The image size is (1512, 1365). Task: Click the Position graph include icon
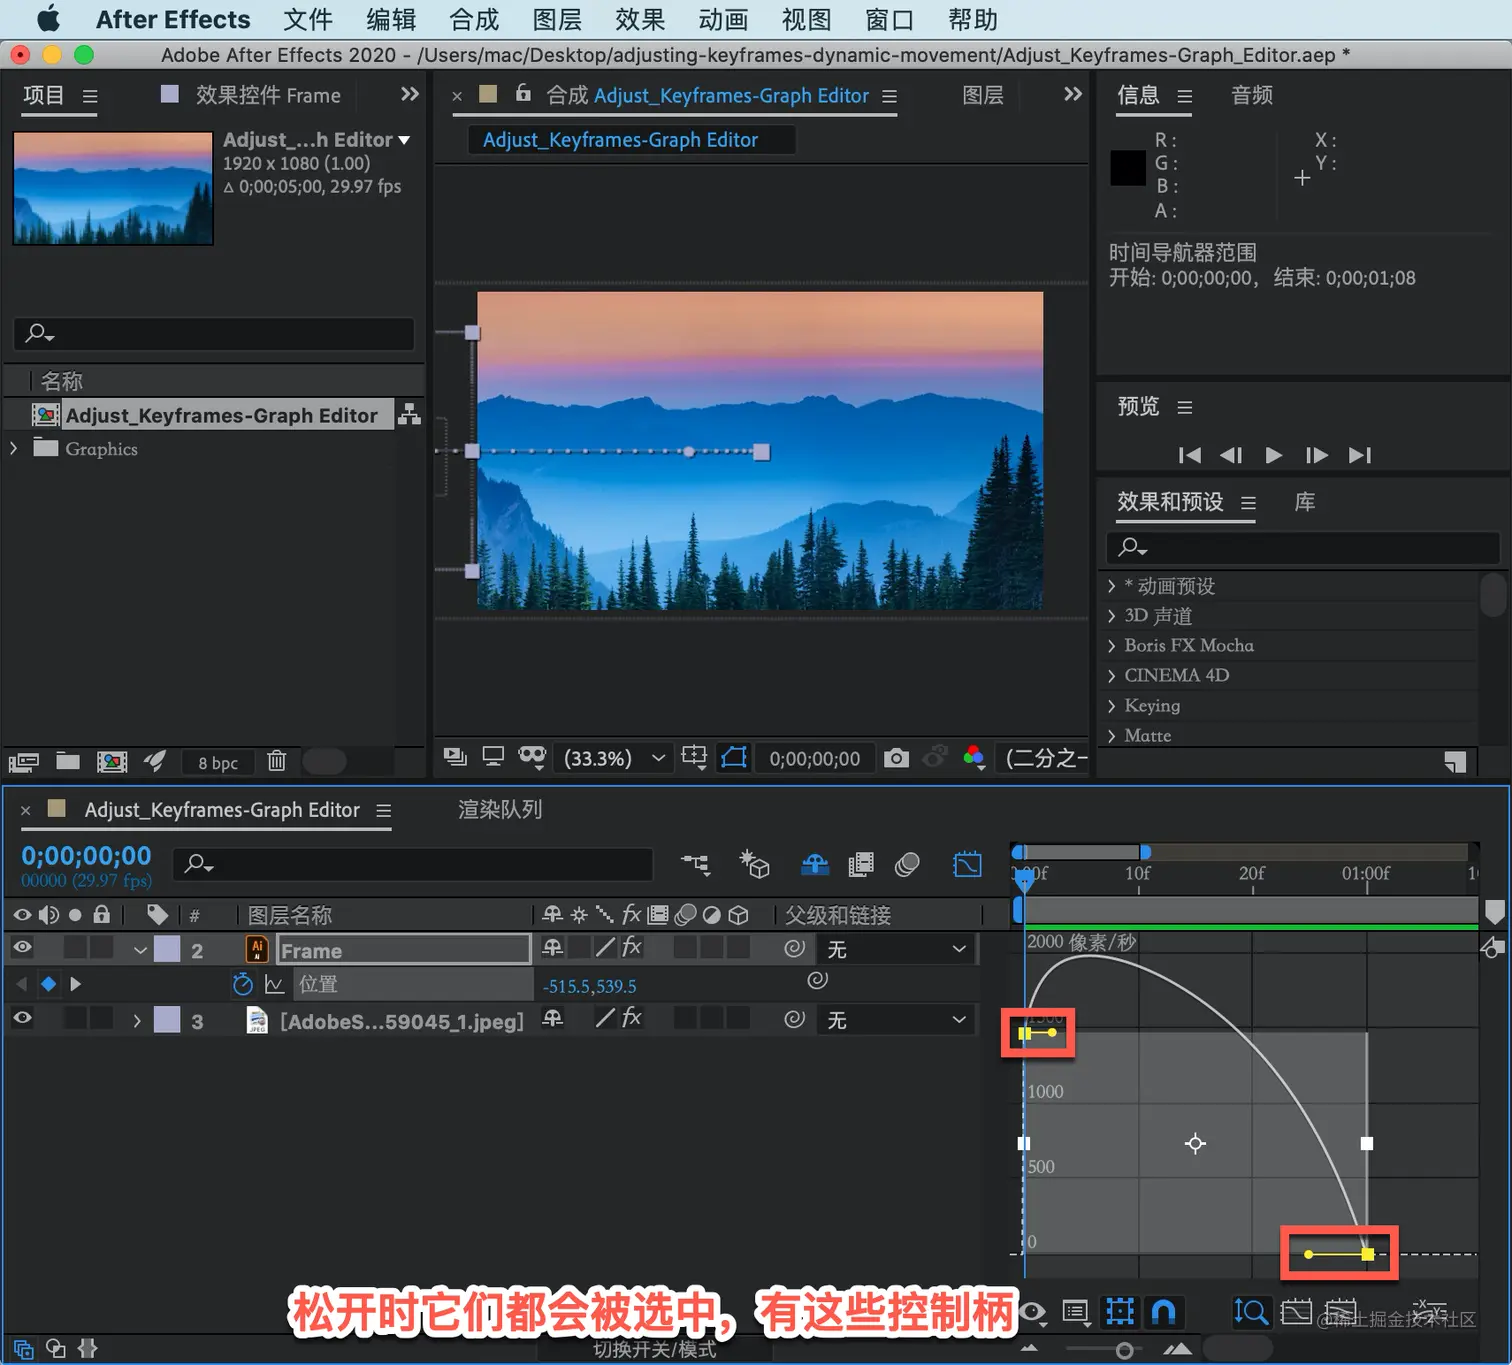(x=274, y=984)
